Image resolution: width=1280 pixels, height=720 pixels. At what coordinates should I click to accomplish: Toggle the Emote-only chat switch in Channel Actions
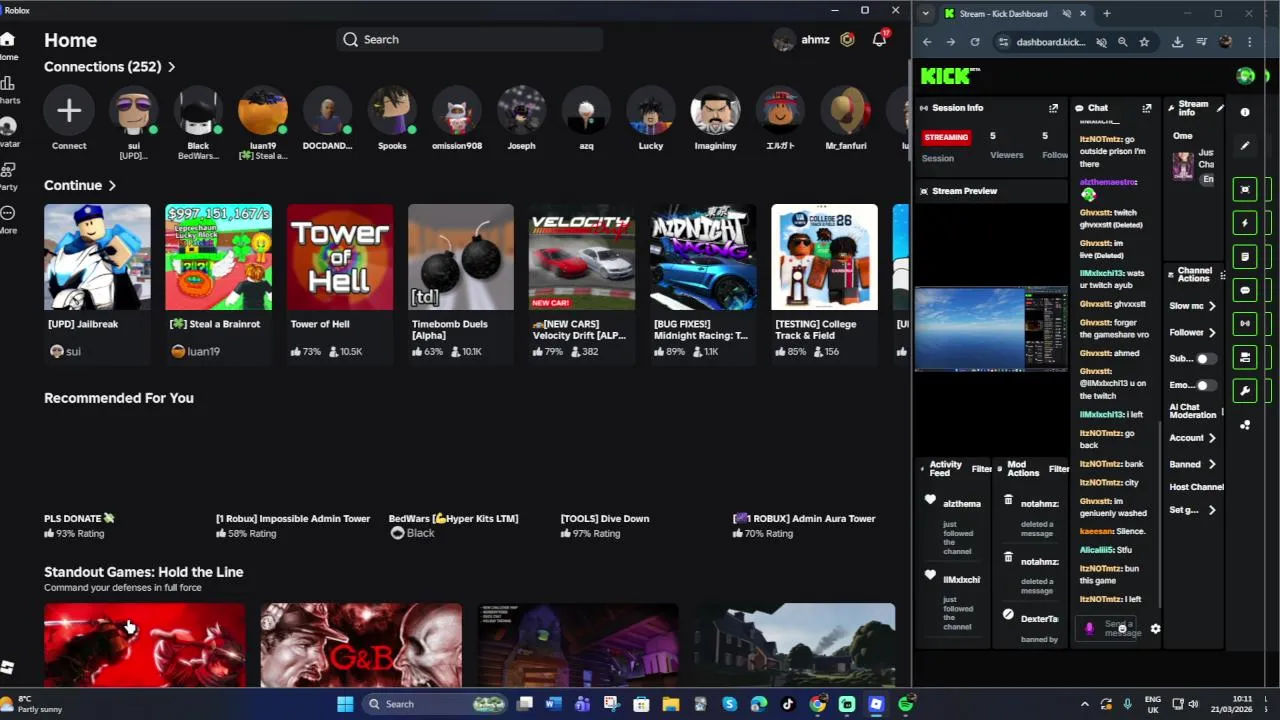[x=1207, y=385]
